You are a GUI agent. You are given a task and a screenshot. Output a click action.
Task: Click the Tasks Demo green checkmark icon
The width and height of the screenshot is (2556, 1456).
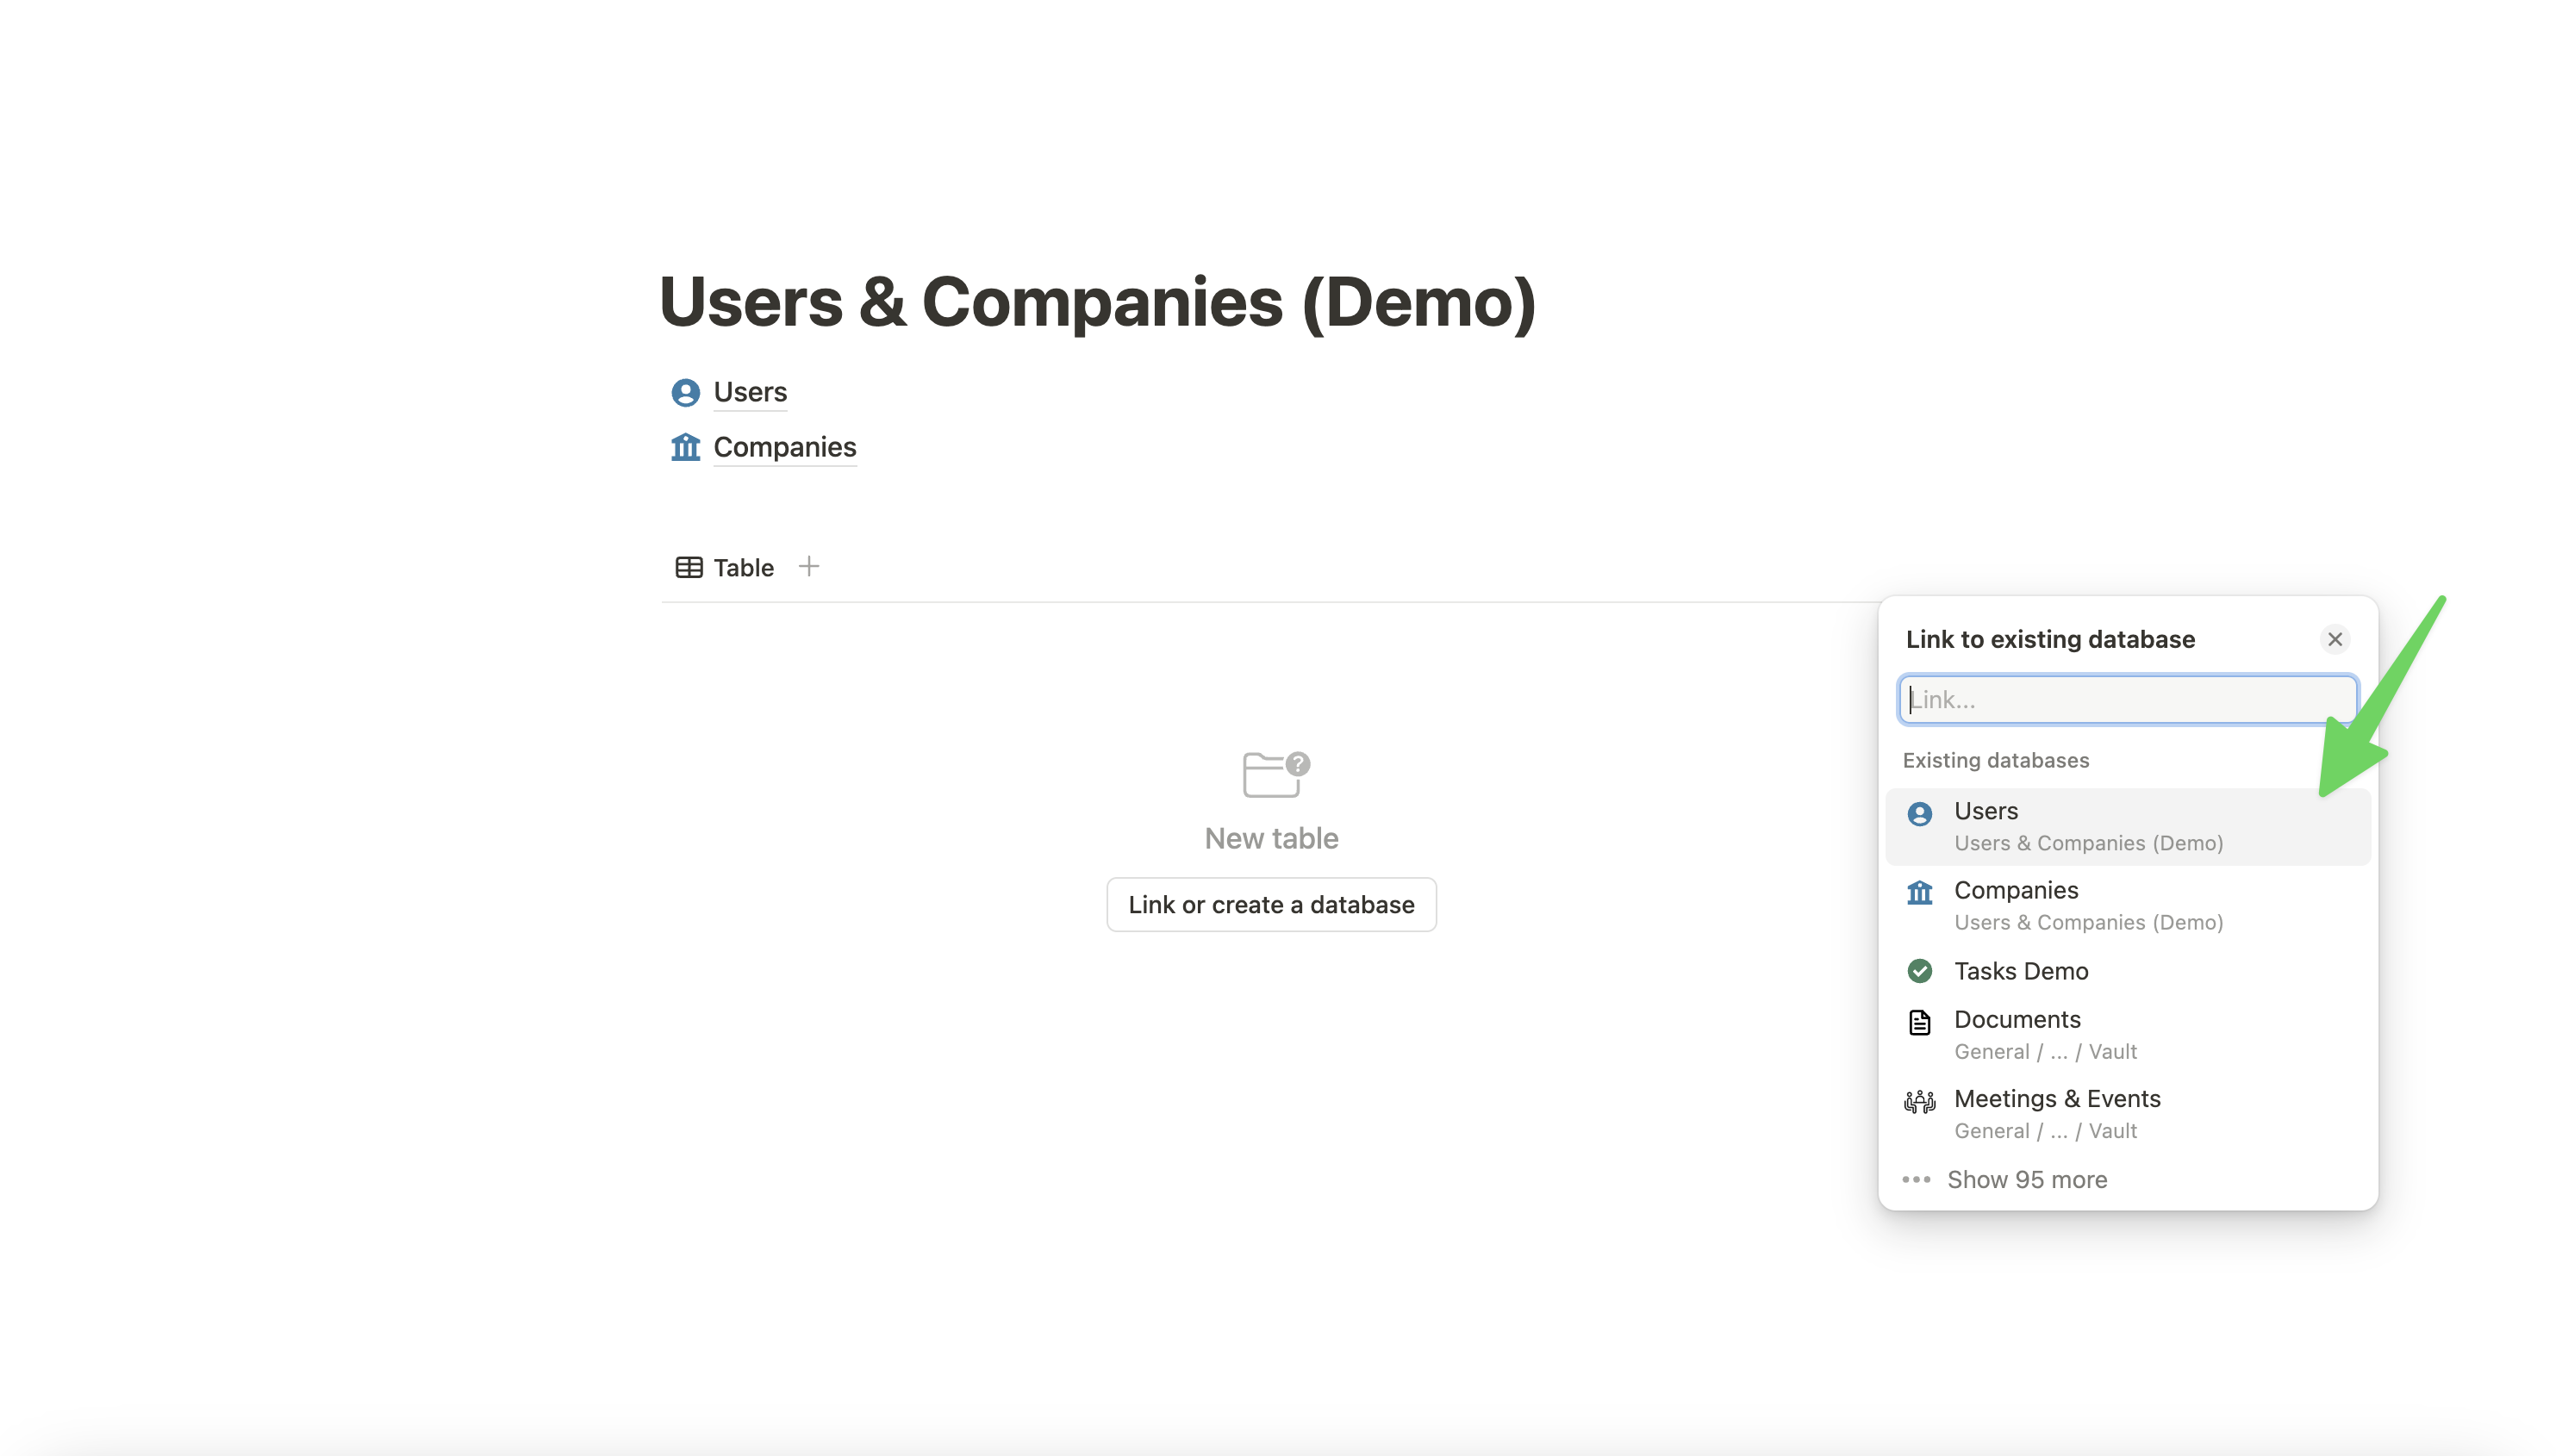[x=1919, y=971]
